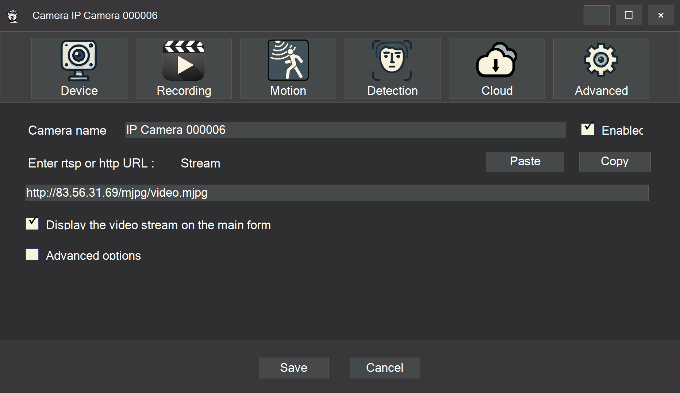Uncheck Display the video stream on main form
The image size is (680, 393).
32,223
